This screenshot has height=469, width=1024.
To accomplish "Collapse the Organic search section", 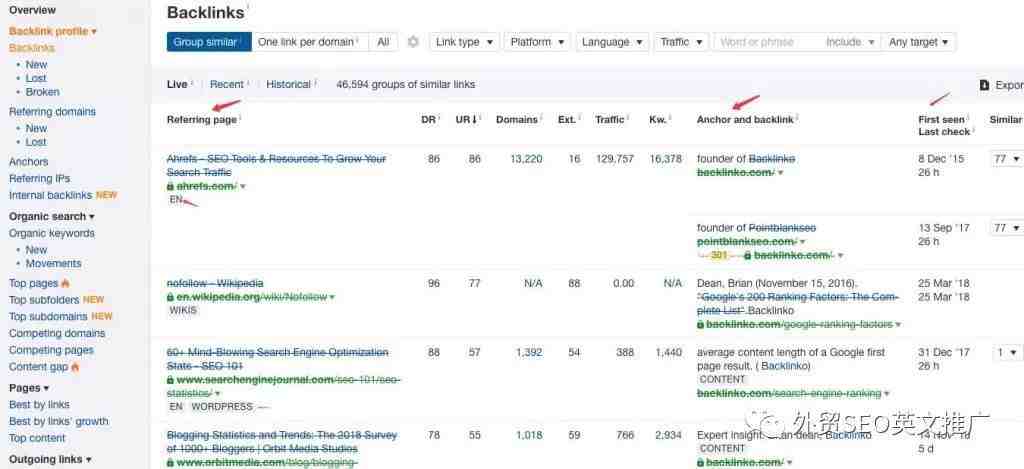I will coord(52,216).
